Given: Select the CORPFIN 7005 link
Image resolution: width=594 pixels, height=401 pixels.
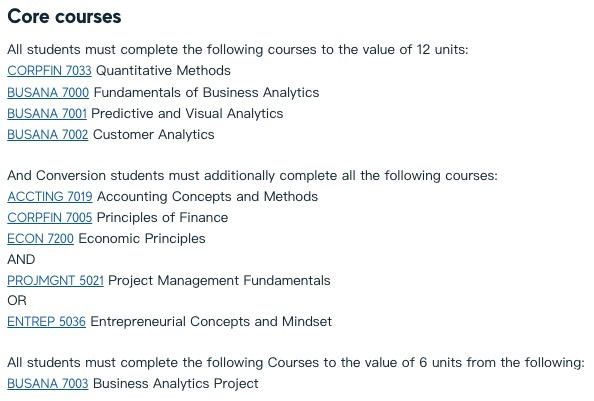Looking at the screenshot, I should click(x=50, y=218).
